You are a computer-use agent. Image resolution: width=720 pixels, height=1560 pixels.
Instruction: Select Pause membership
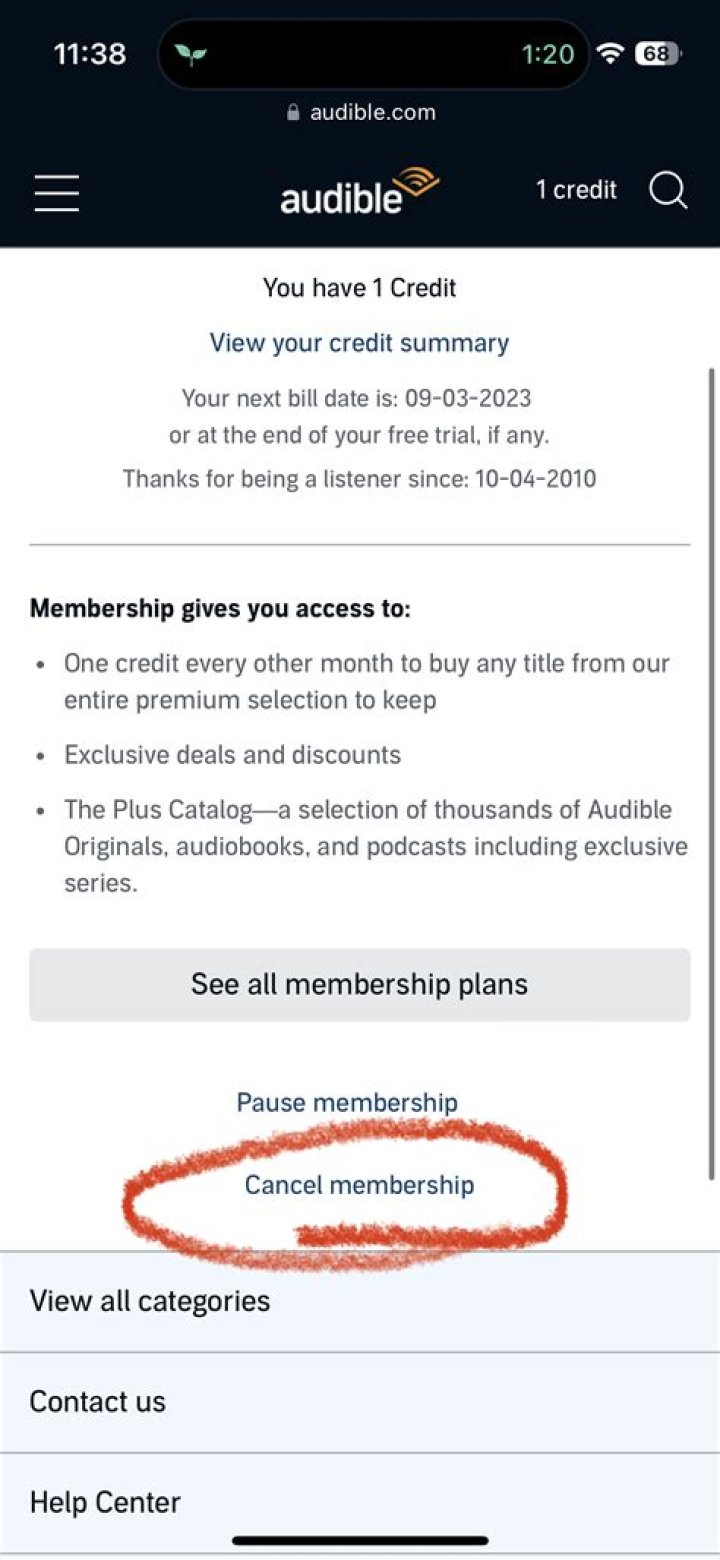pos(346,1102)
